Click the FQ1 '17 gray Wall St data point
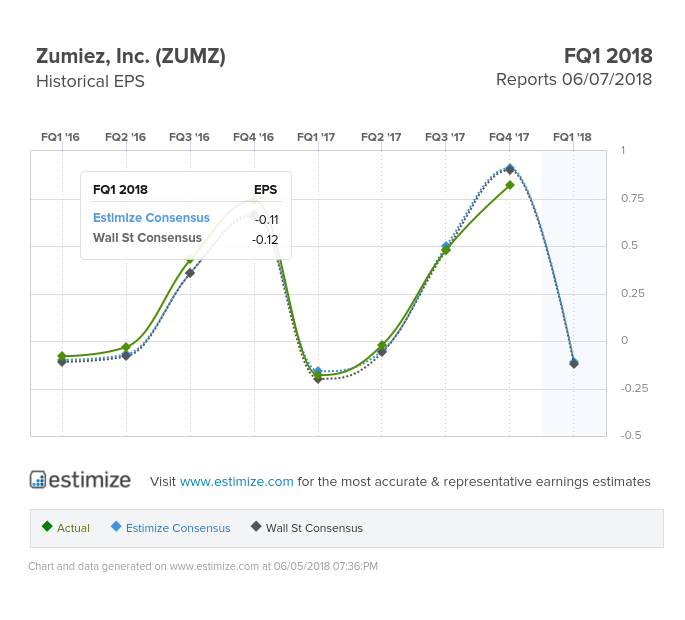The height and width of the screenshot is (620, 685). (318, 379)
